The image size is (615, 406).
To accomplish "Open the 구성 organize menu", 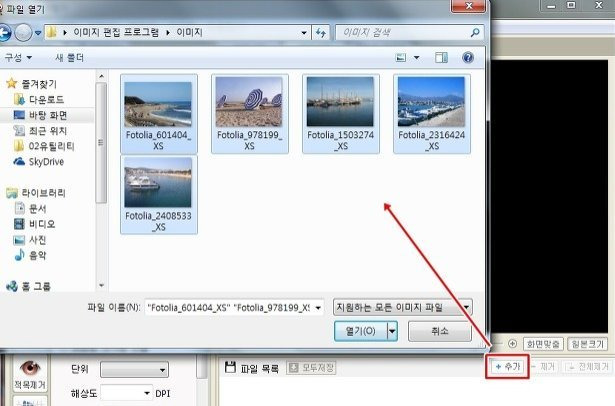I will [18, 58].
